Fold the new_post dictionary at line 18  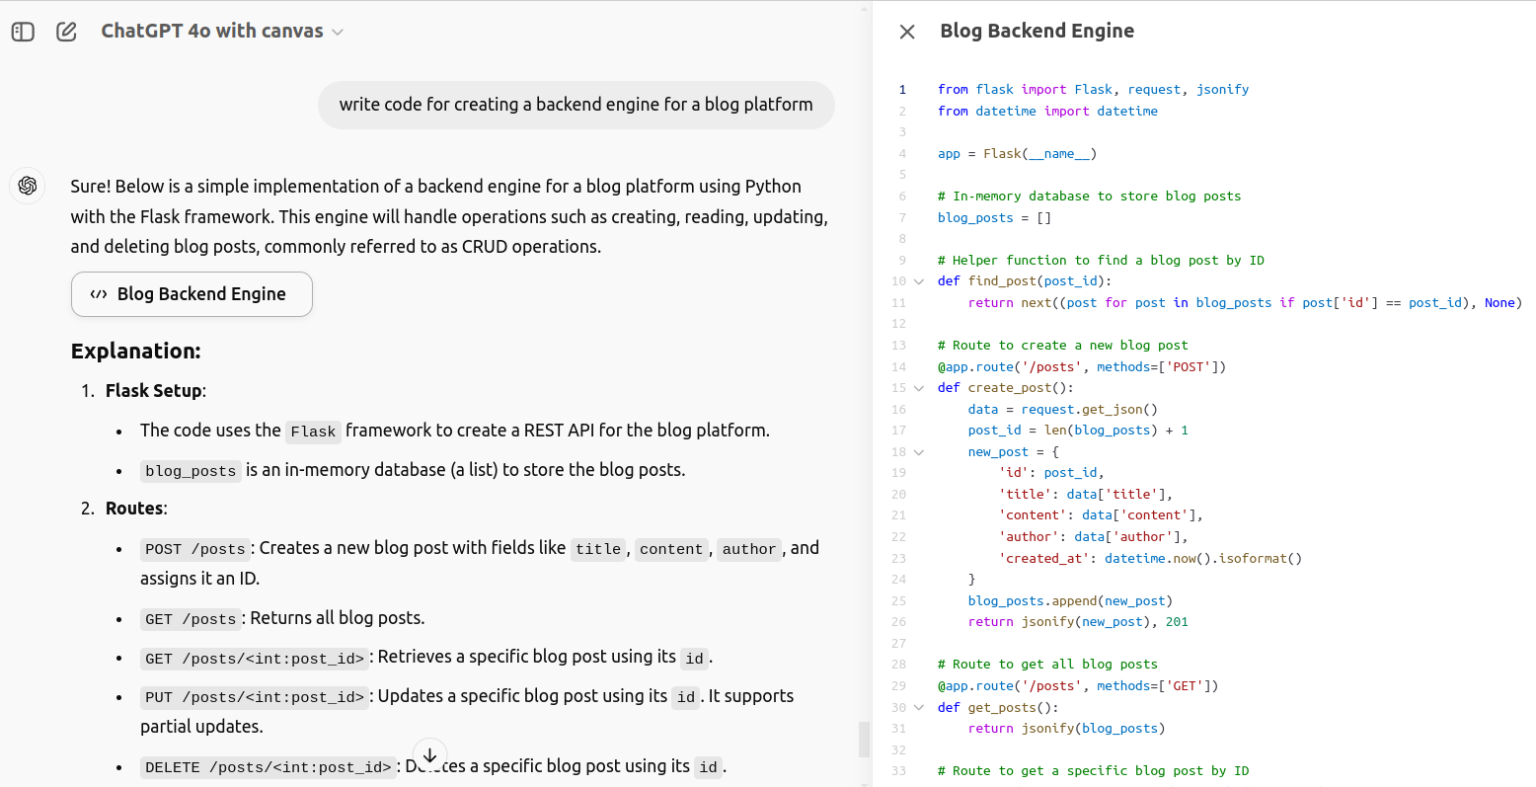919,452
